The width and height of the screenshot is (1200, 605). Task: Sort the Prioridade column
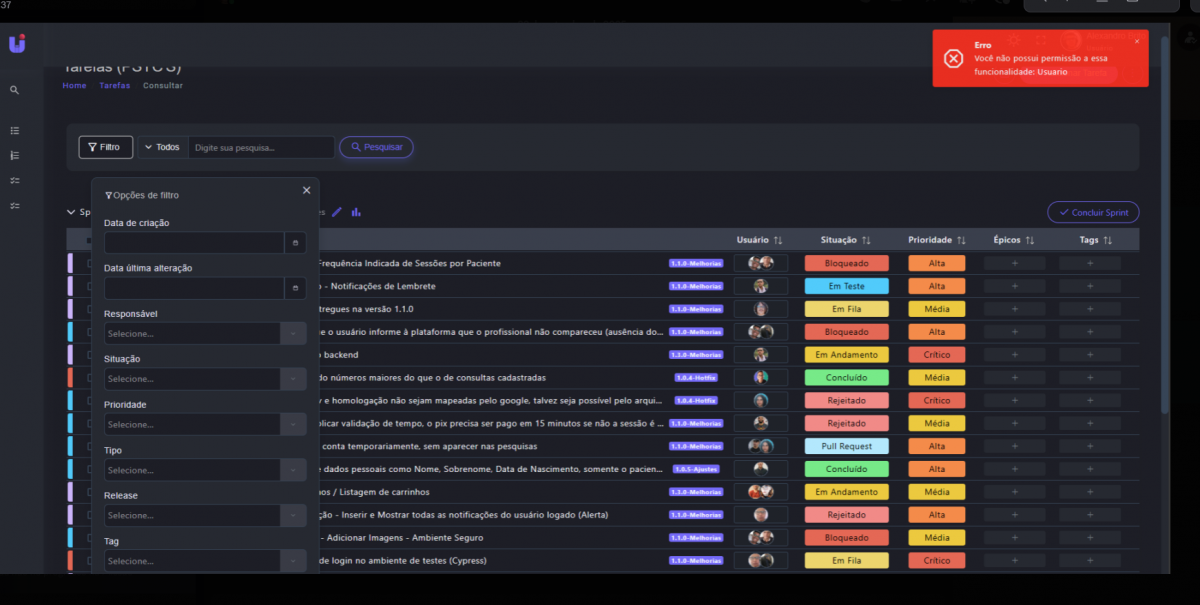(961, 241)
